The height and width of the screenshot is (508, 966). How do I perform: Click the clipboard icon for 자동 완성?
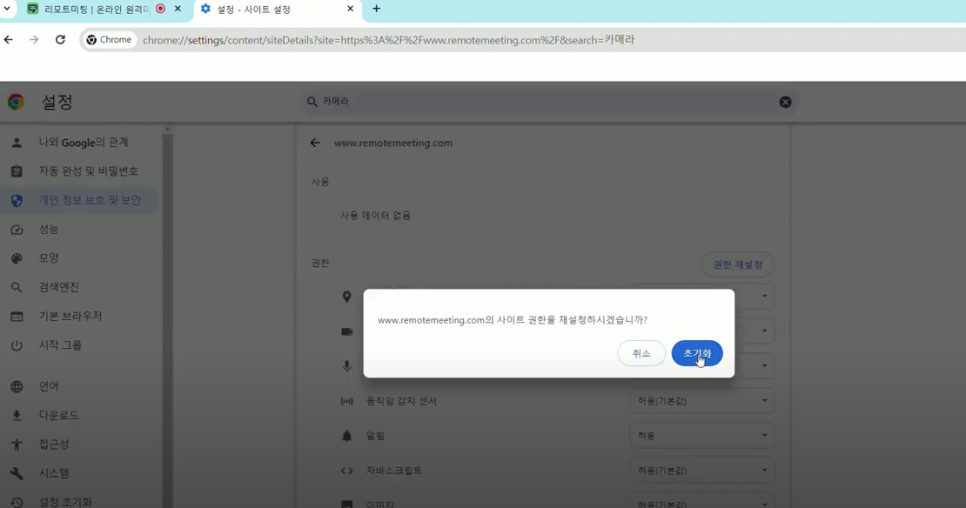(x=17, y=171)
